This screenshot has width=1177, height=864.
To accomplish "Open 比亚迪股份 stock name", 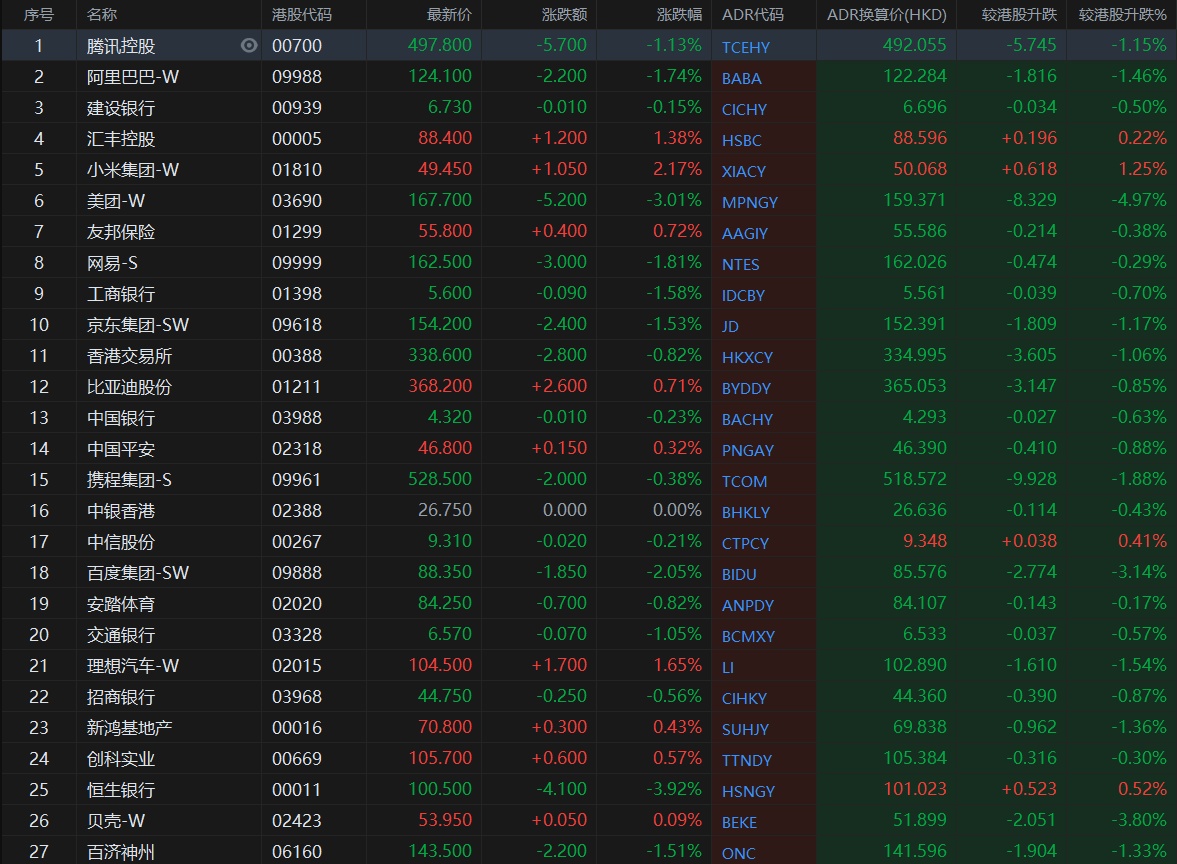I will point(129,386).
